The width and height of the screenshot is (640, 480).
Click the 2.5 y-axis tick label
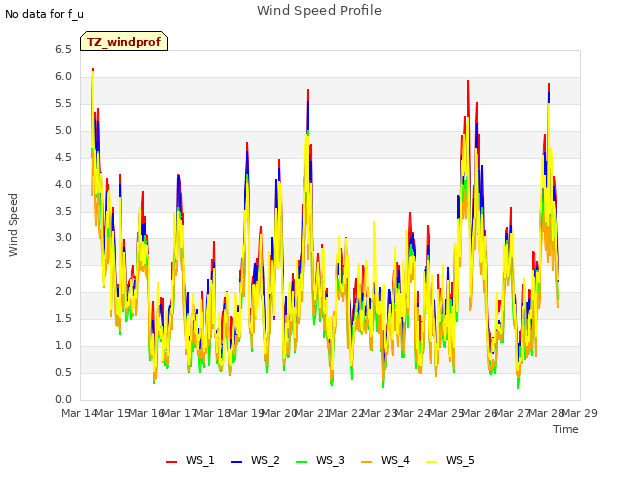coord(63,265)
